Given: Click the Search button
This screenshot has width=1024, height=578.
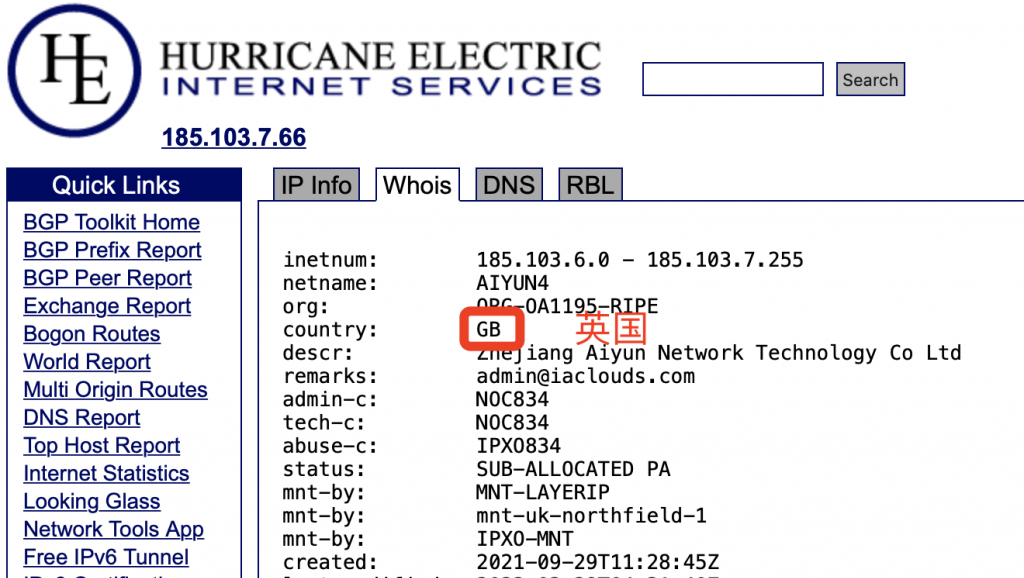Looking at the screenshot, I should [x=871, y=79].
